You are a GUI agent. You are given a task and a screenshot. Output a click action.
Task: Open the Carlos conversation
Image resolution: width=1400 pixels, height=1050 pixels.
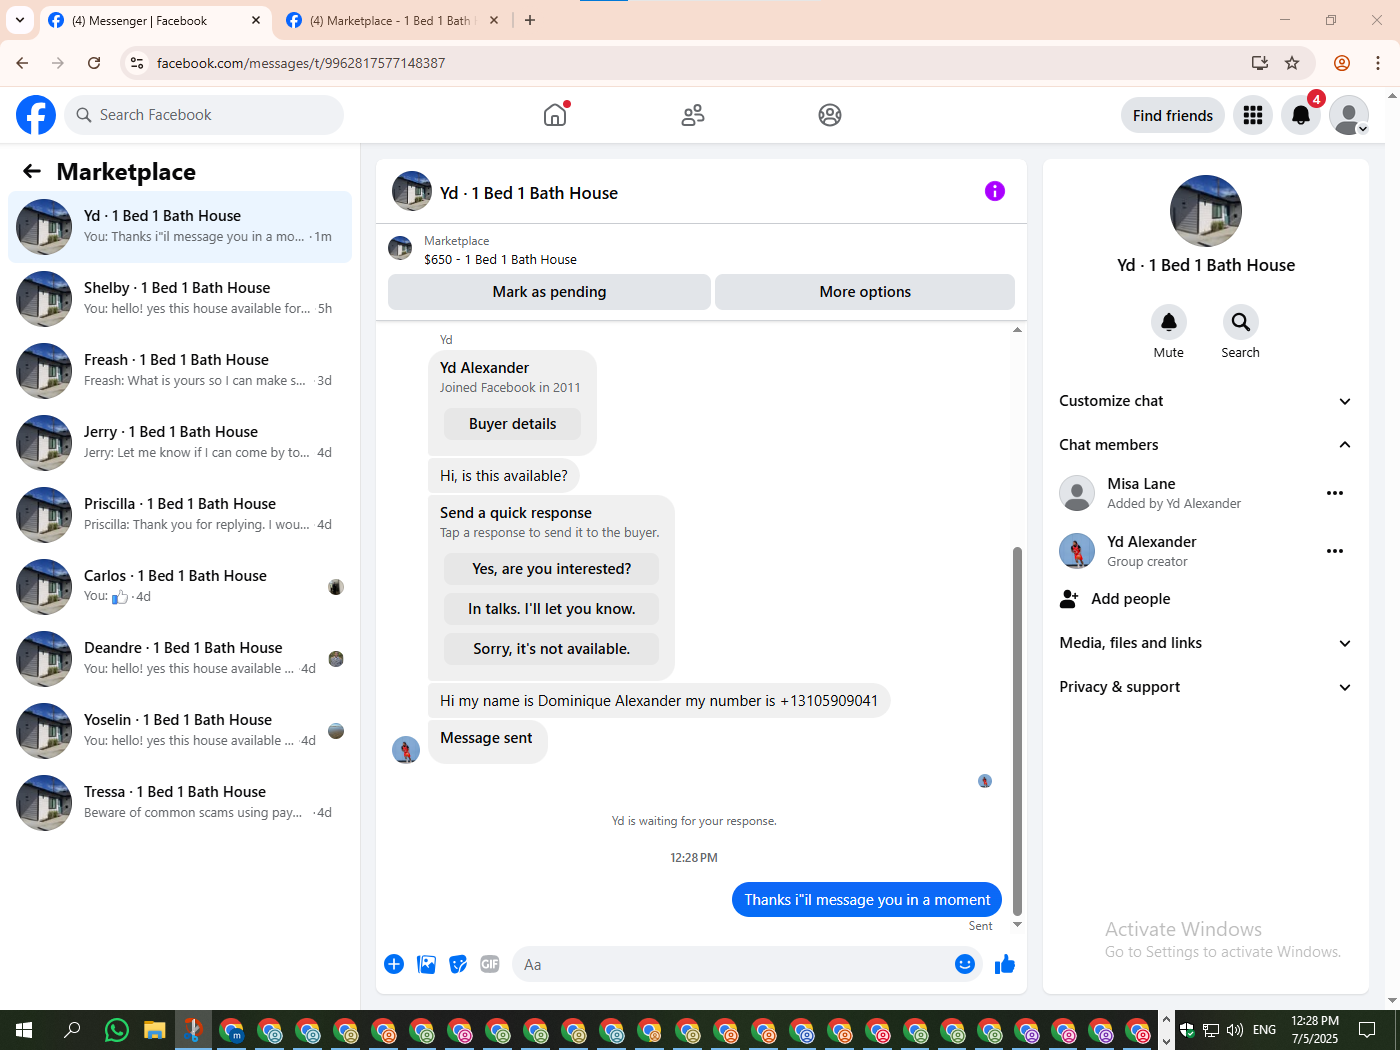pyautogui.click(x=180, y=587)
